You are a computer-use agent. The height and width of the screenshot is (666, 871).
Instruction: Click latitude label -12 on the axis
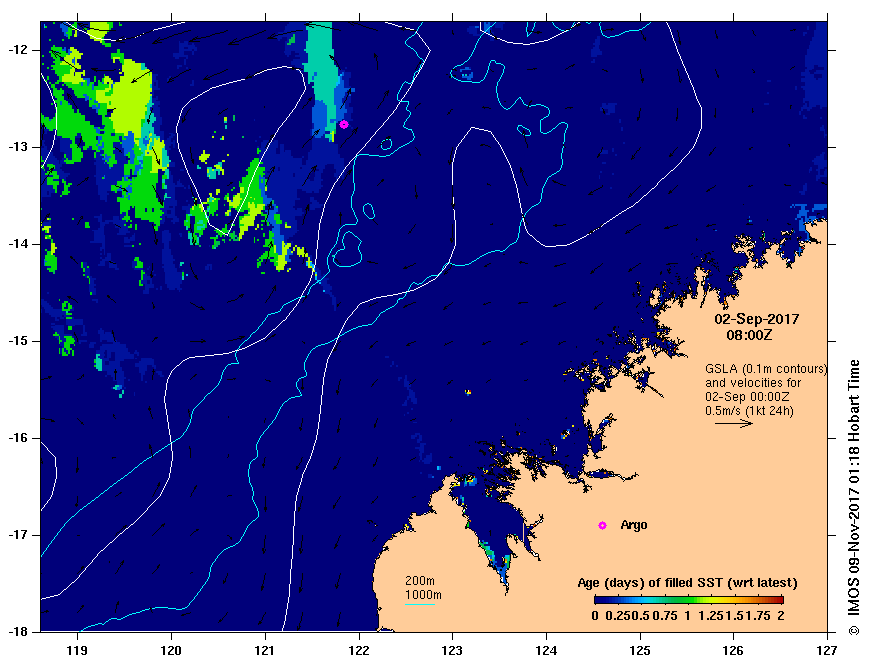point(17,50)
